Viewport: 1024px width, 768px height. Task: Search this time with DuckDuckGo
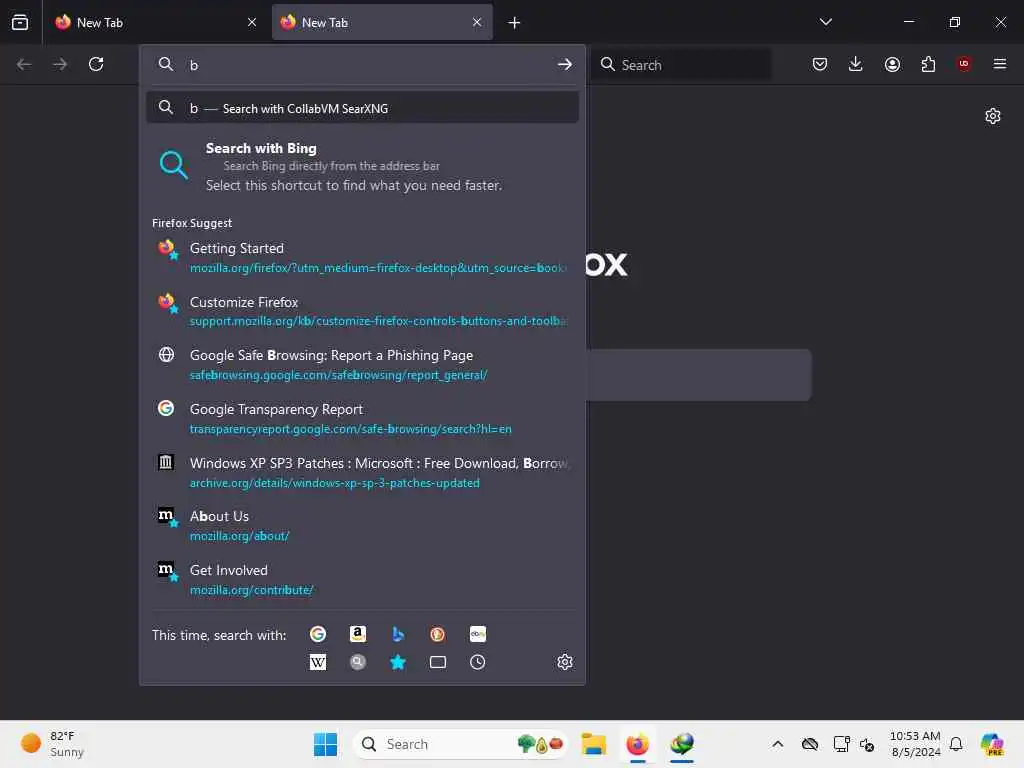coord(438,634)
